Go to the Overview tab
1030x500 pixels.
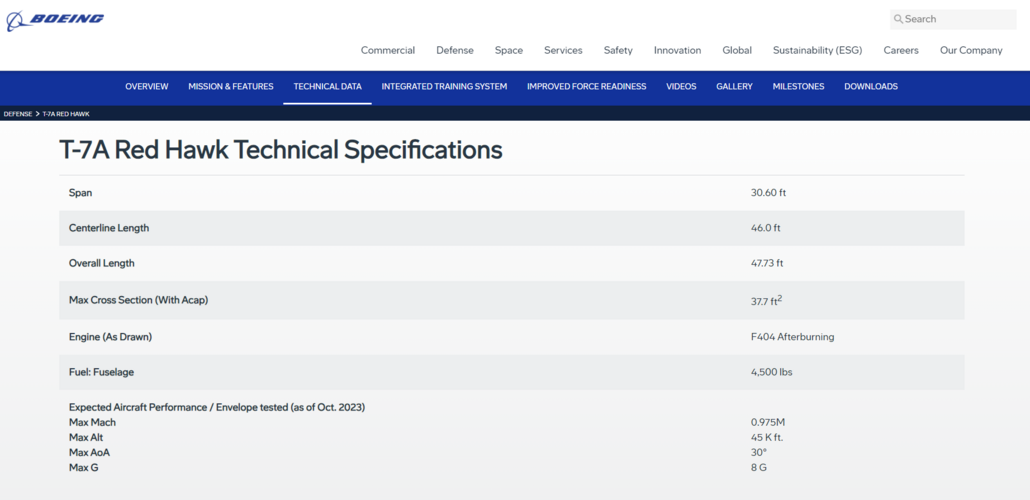[x=146, y=87]
